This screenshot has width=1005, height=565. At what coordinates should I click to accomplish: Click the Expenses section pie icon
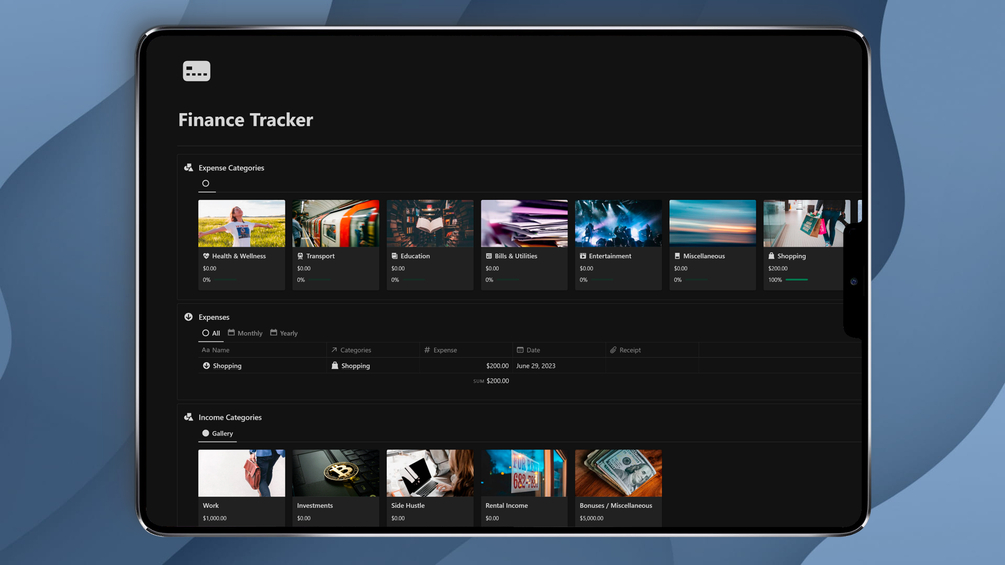pos(188,316)
